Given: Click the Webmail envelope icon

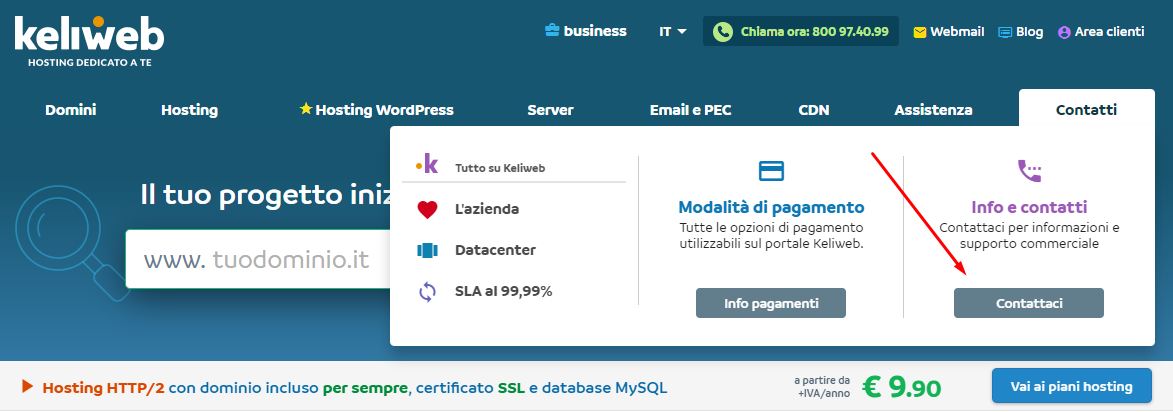Looking at the screenshot, I should [920, 32].
